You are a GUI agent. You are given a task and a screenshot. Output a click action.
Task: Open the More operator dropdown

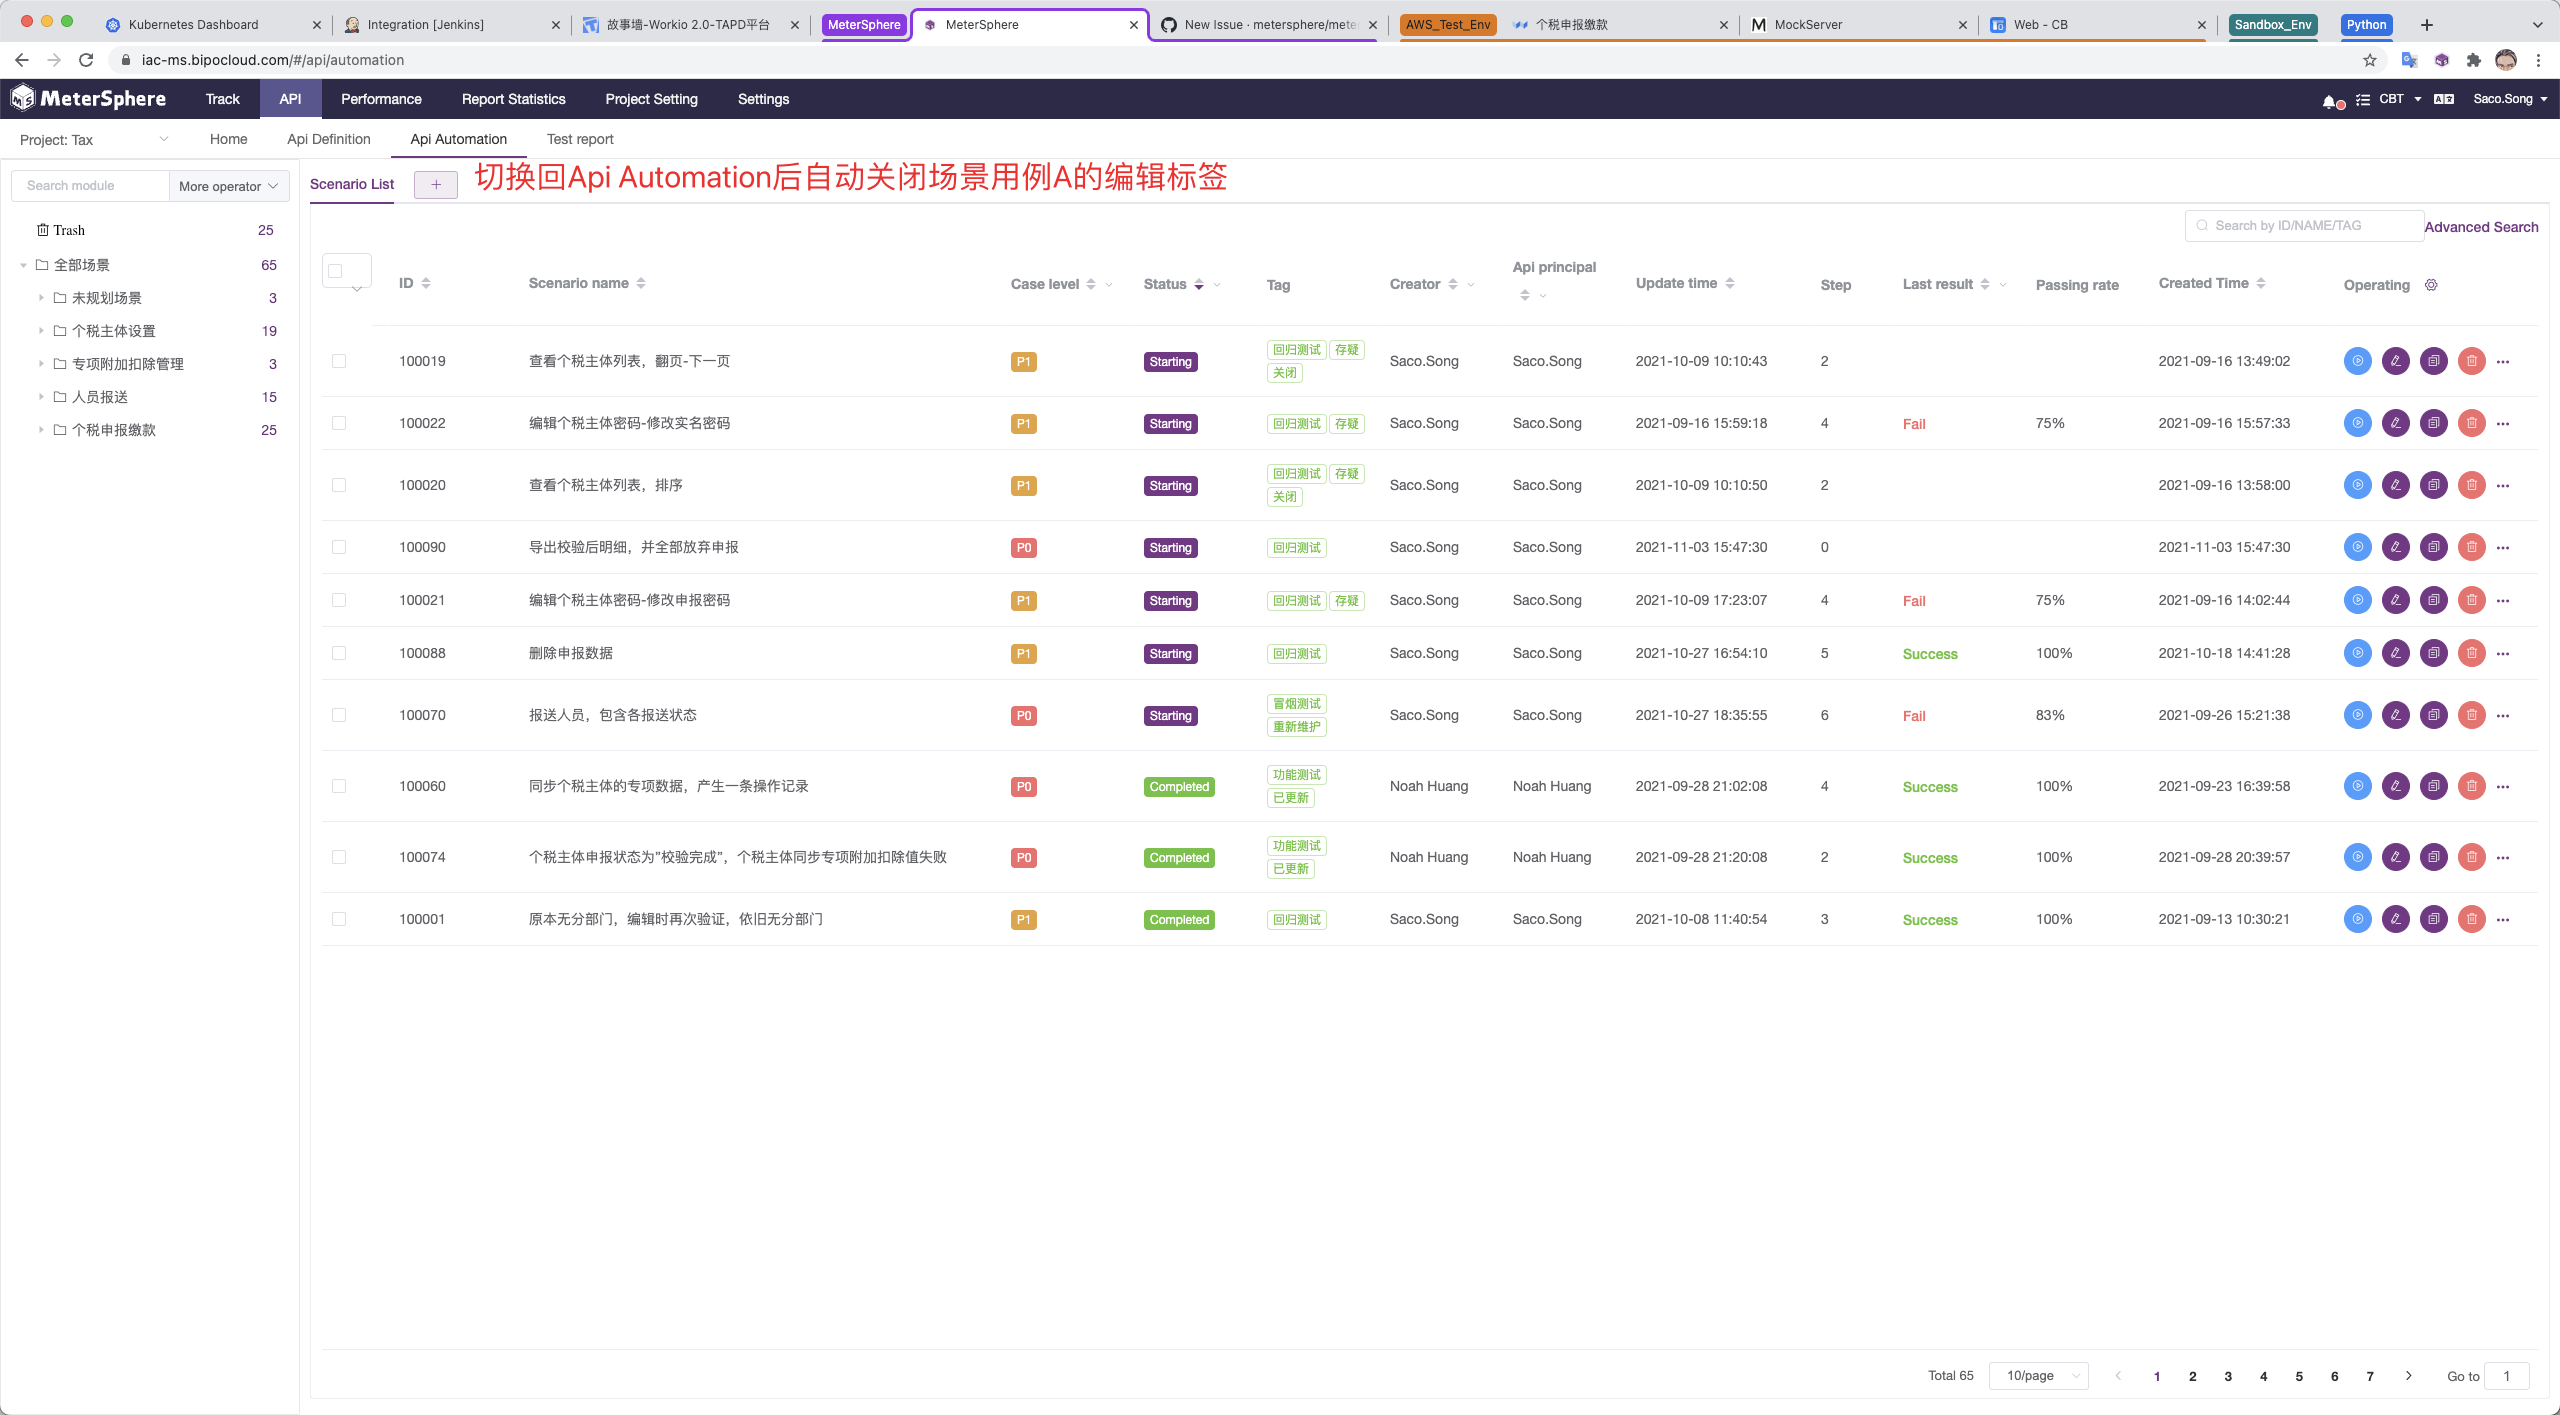click(x=229, y=186)
